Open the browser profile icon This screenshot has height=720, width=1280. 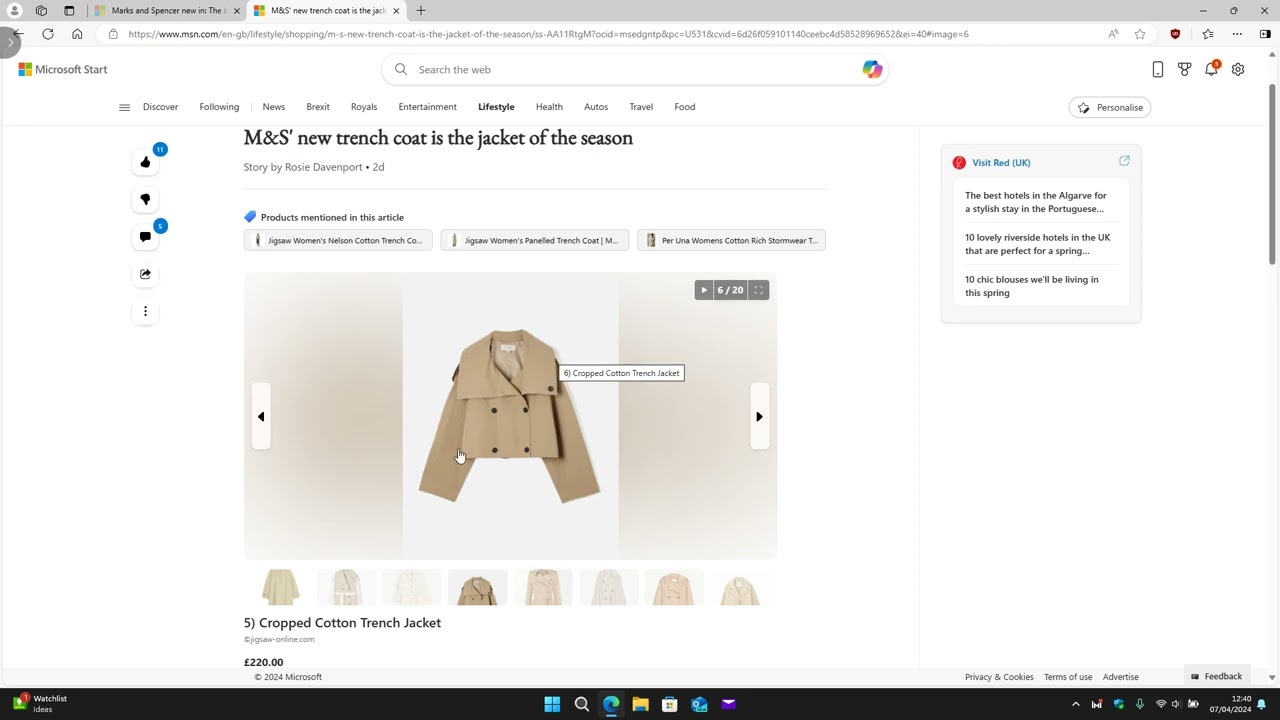point(14,11)
